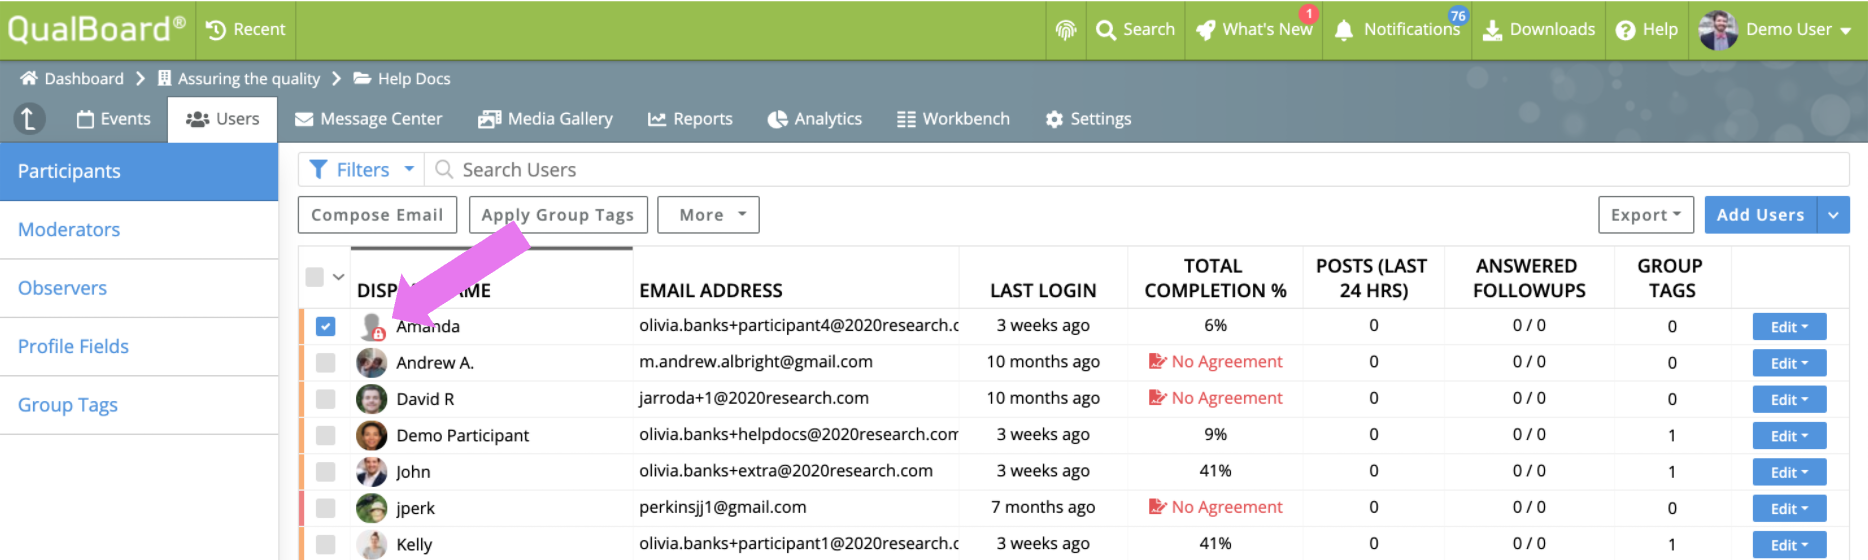Open the Workbench tab
The image size is (1868, 560).
pos(954,119)
